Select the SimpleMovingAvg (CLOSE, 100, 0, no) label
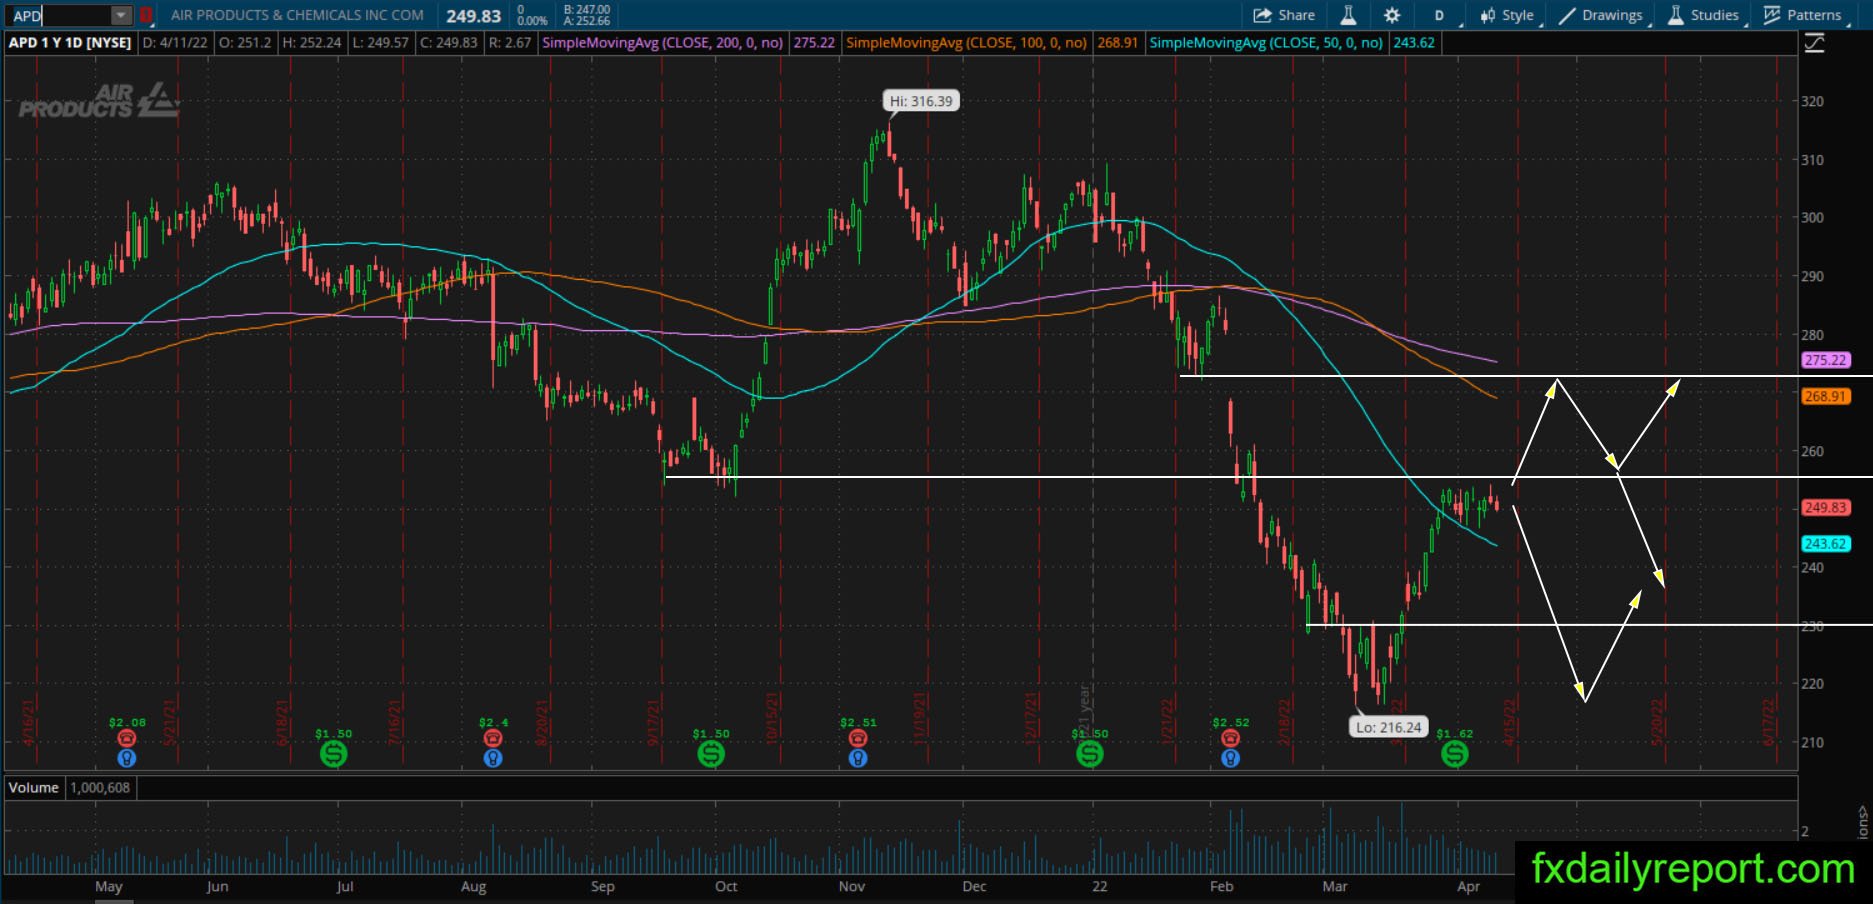Screen dimensions: 1873x904 coord(966,43)
